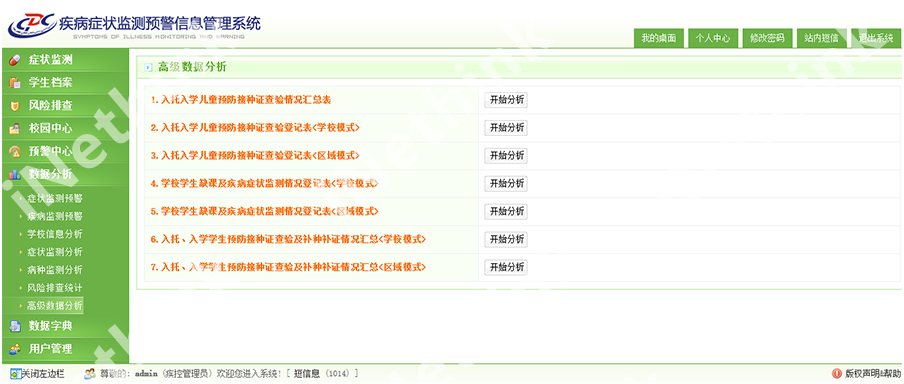Click report title 3. 查验登记表<区域模式>

[255, 156]
